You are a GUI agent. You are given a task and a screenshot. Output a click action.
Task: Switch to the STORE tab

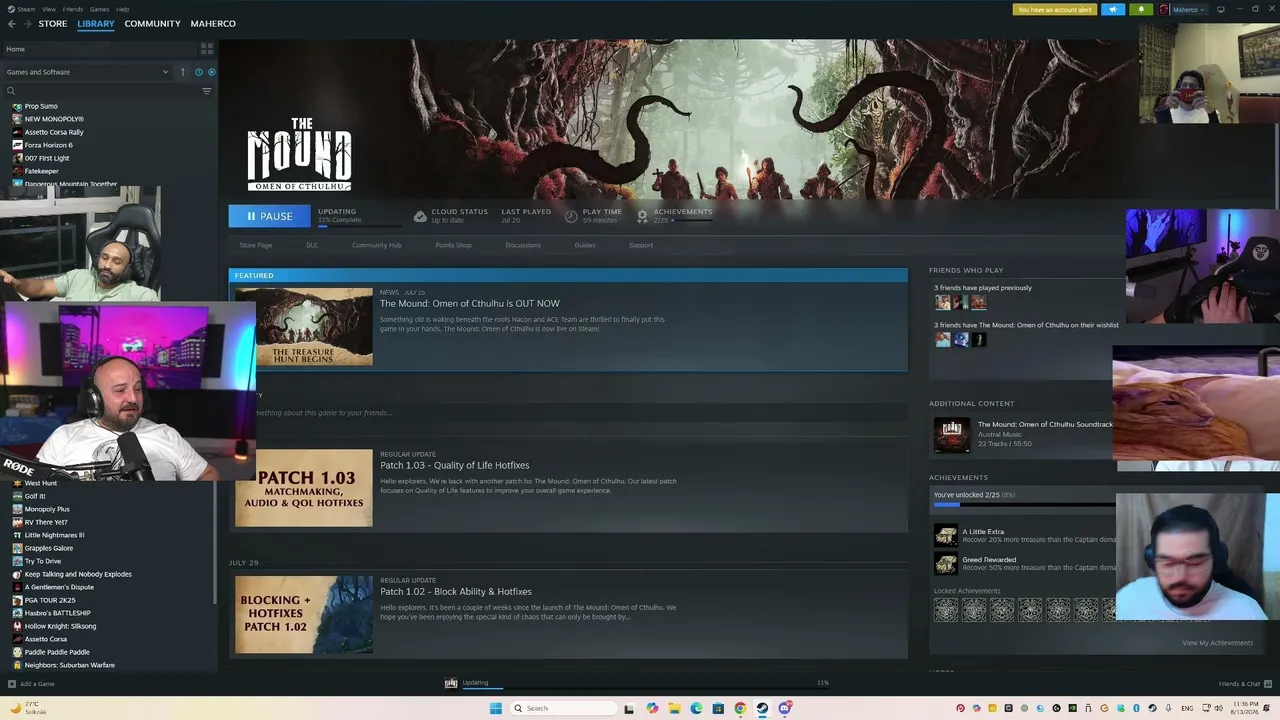pyautogui.click(x=53, y=24)
